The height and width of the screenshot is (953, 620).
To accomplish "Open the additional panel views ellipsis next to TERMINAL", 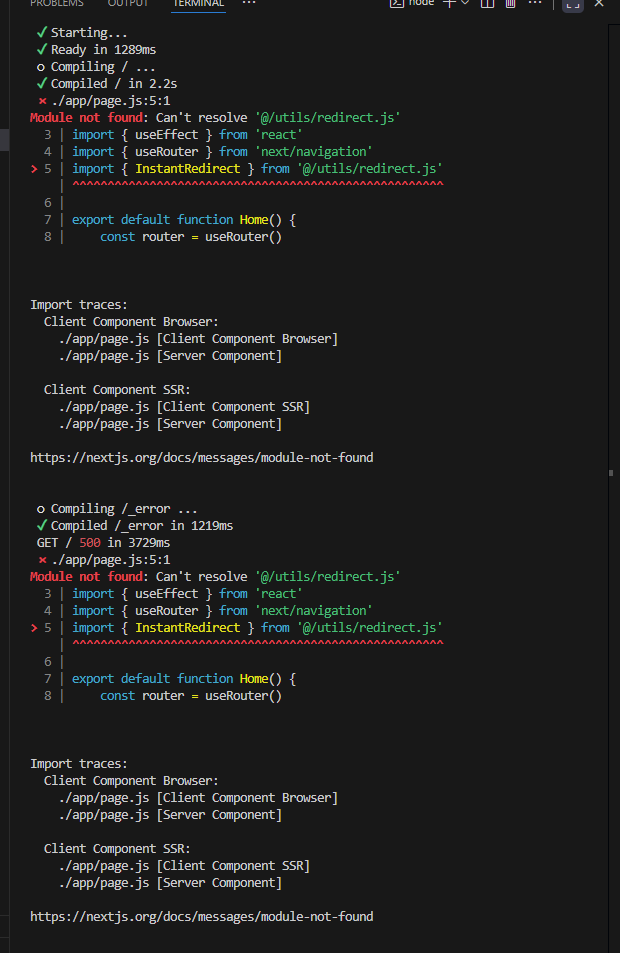I will click(x=249, y=3).
